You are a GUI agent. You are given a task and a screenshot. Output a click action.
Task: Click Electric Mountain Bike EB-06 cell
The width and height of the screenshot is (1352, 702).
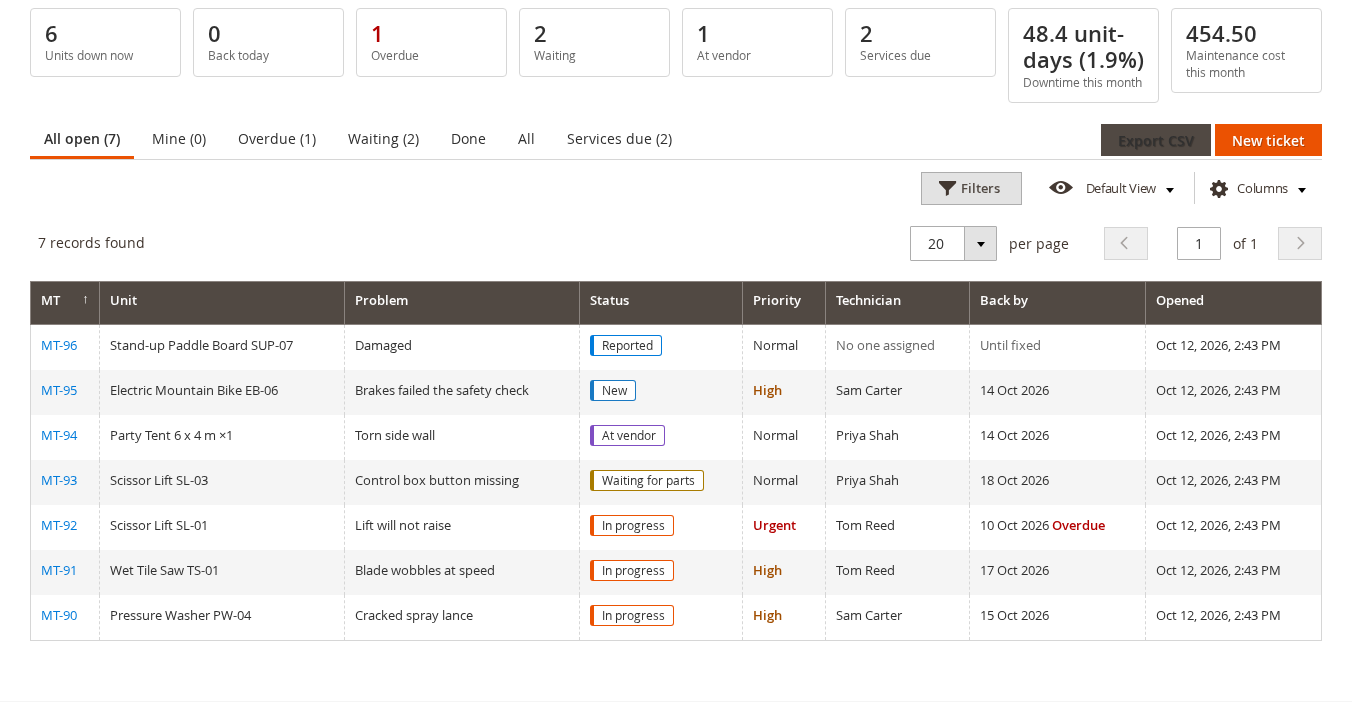pos(222,390)
